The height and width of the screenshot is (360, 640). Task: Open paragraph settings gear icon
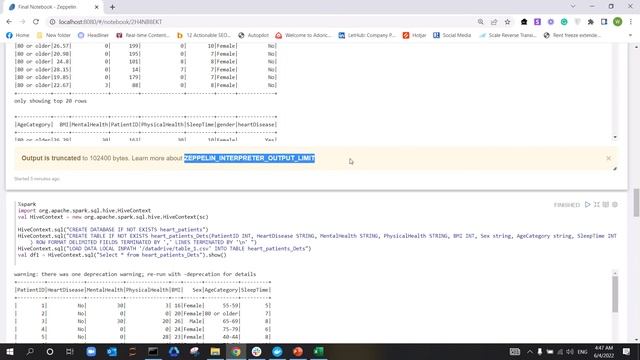[615, 204]
